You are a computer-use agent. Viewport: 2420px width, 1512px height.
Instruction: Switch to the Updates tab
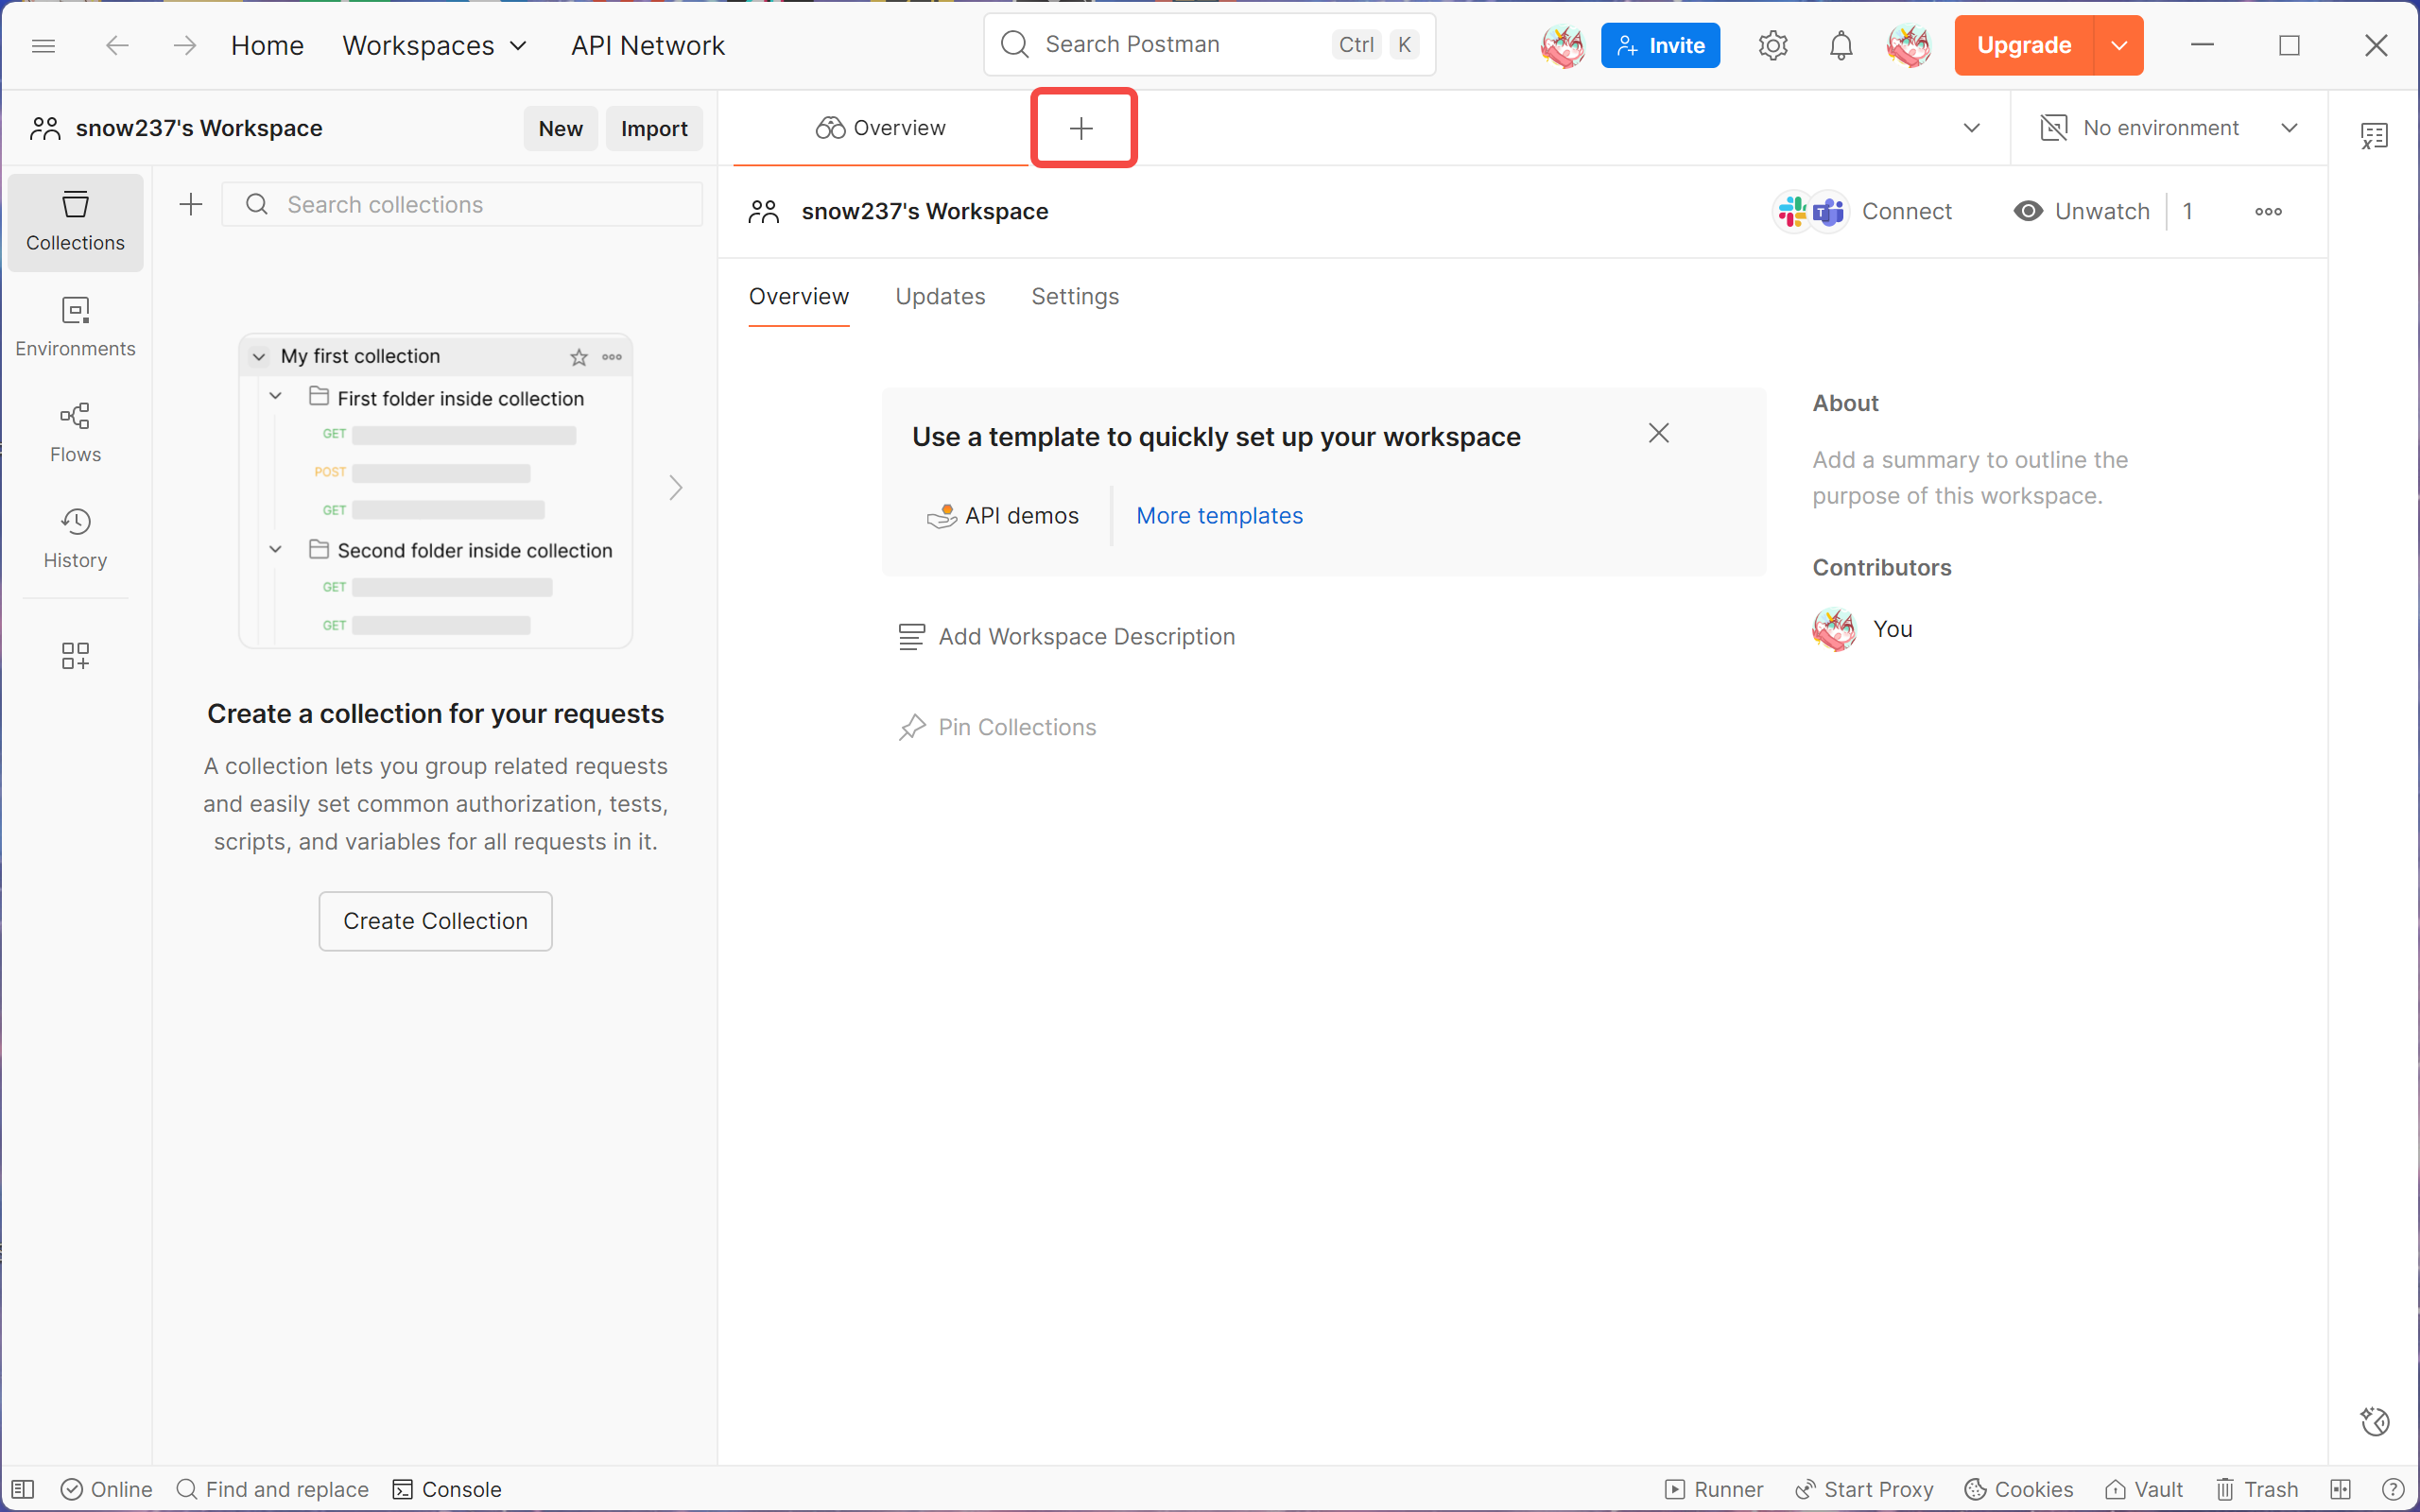point(940,296)
